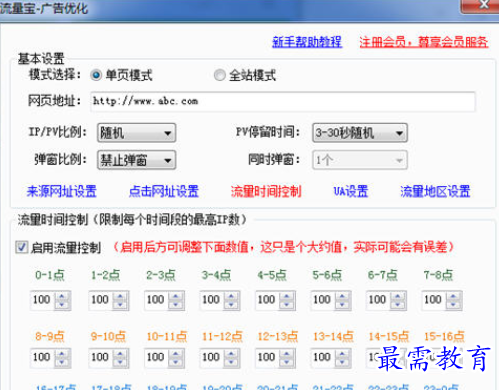
Task: Open the 新手帮助教程 help link
Action: coord(307,42)
